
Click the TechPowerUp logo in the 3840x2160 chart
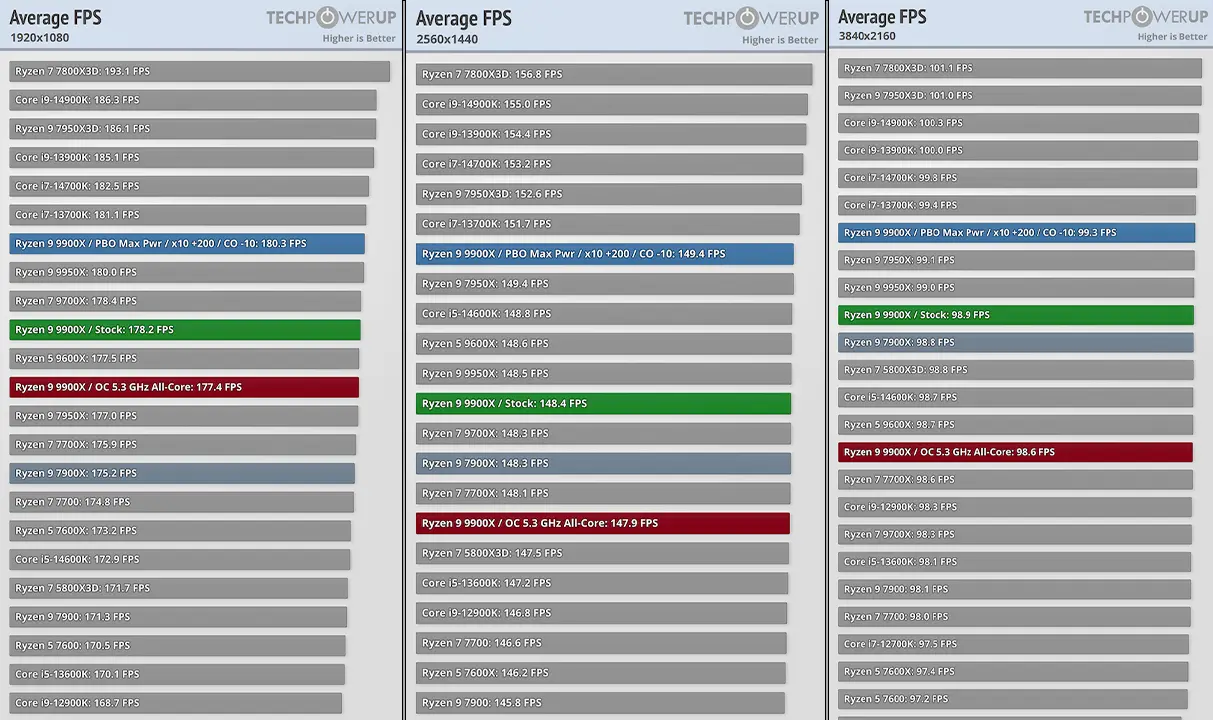pos(1145,17)
